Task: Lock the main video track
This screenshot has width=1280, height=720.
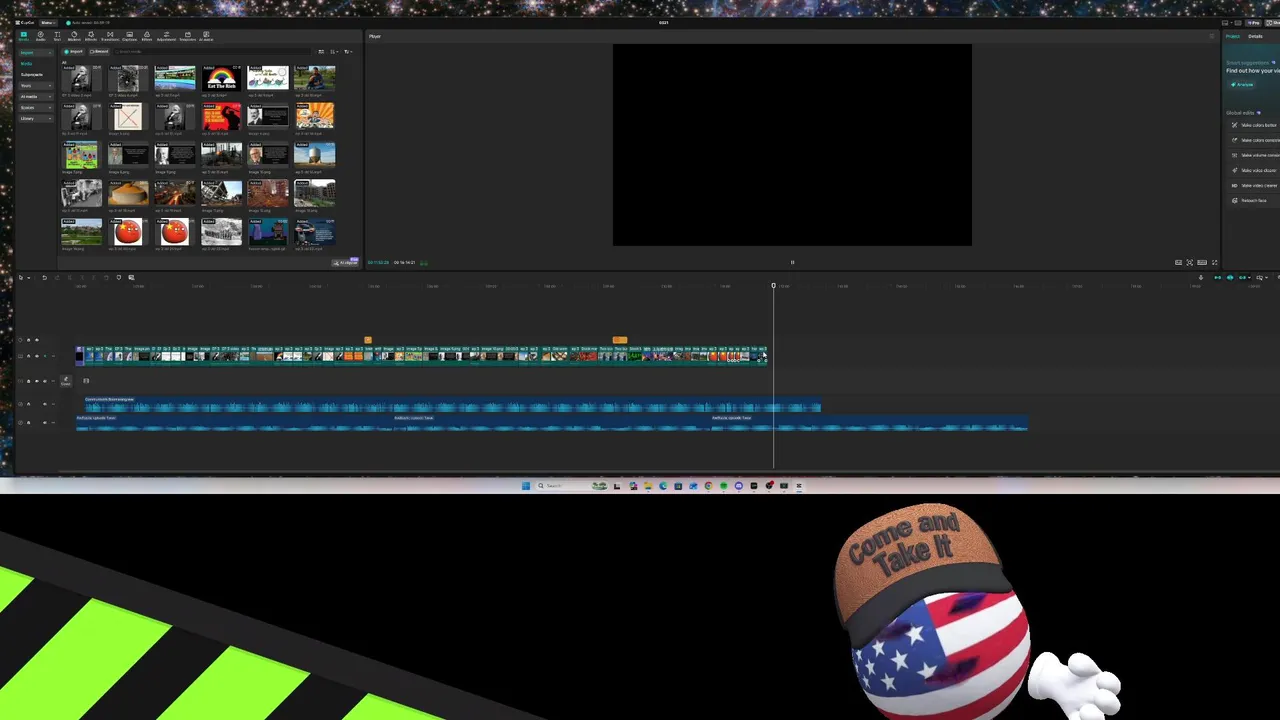Action: point(28,356)
